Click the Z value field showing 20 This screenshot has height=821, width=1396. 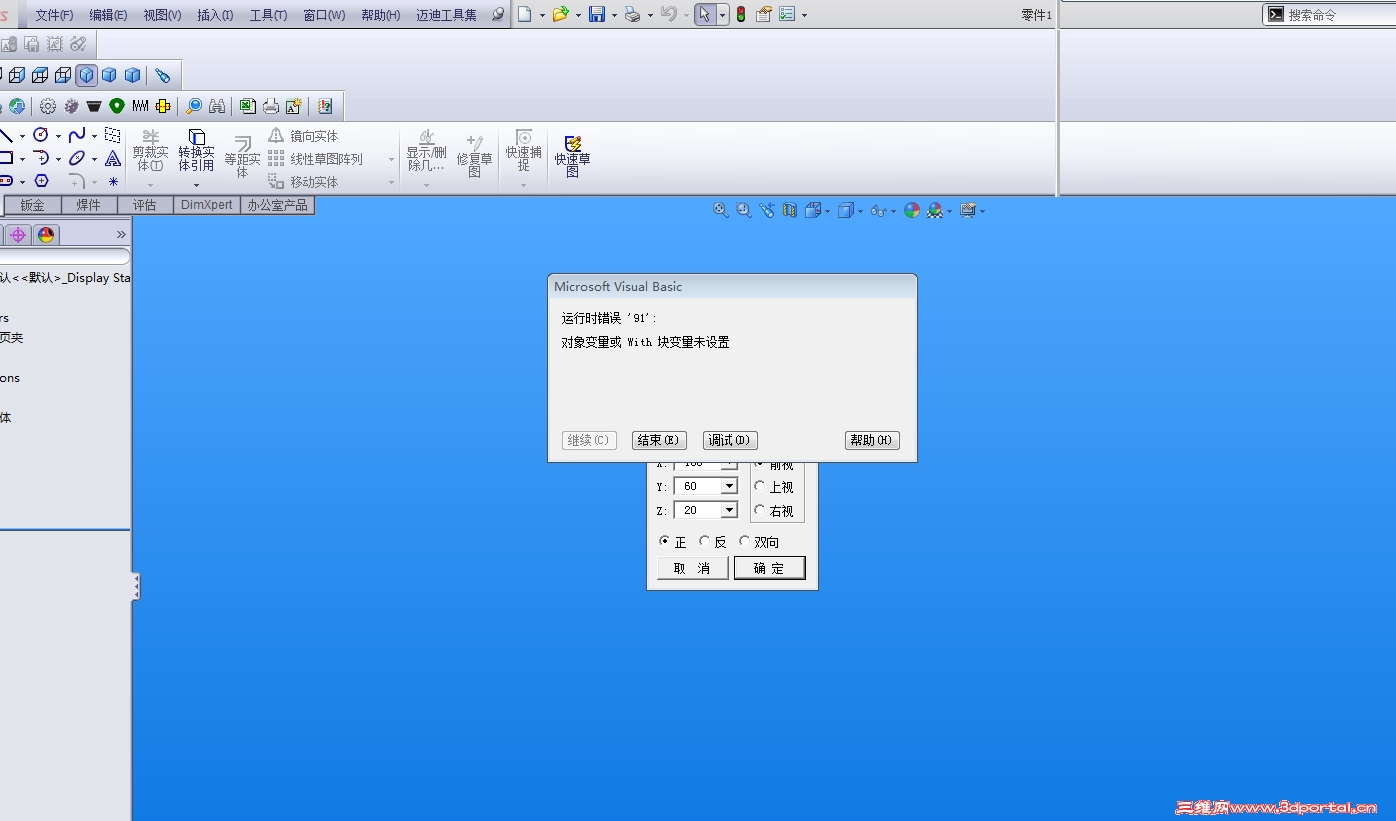pyautogui.click(x=698, y=510)
